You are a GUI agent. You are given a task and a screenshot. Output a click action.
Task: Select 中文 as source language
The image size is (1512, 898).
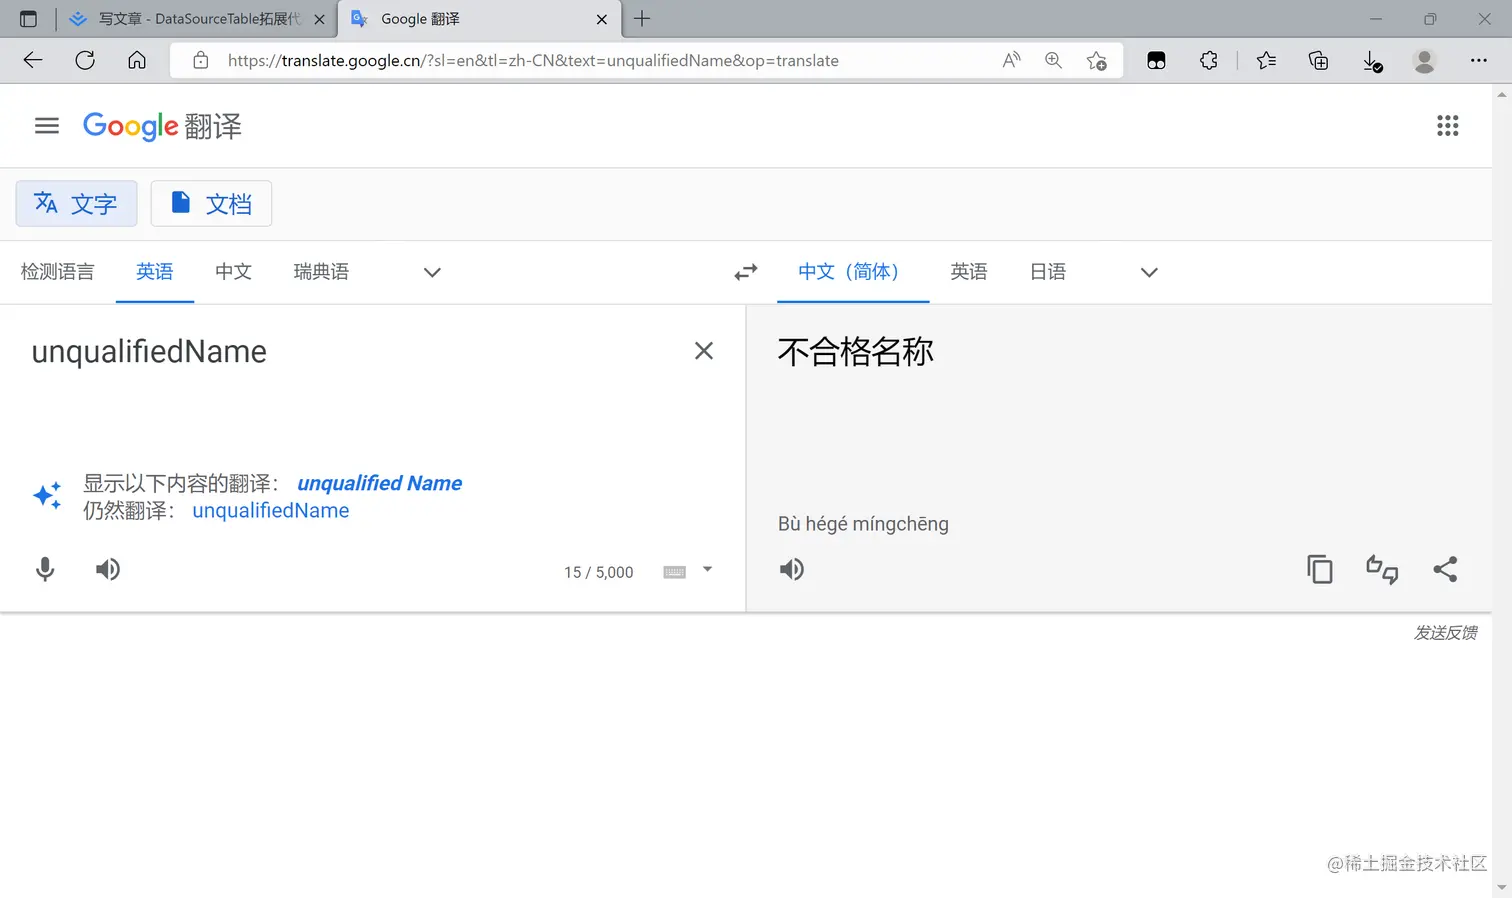point(233,272)
